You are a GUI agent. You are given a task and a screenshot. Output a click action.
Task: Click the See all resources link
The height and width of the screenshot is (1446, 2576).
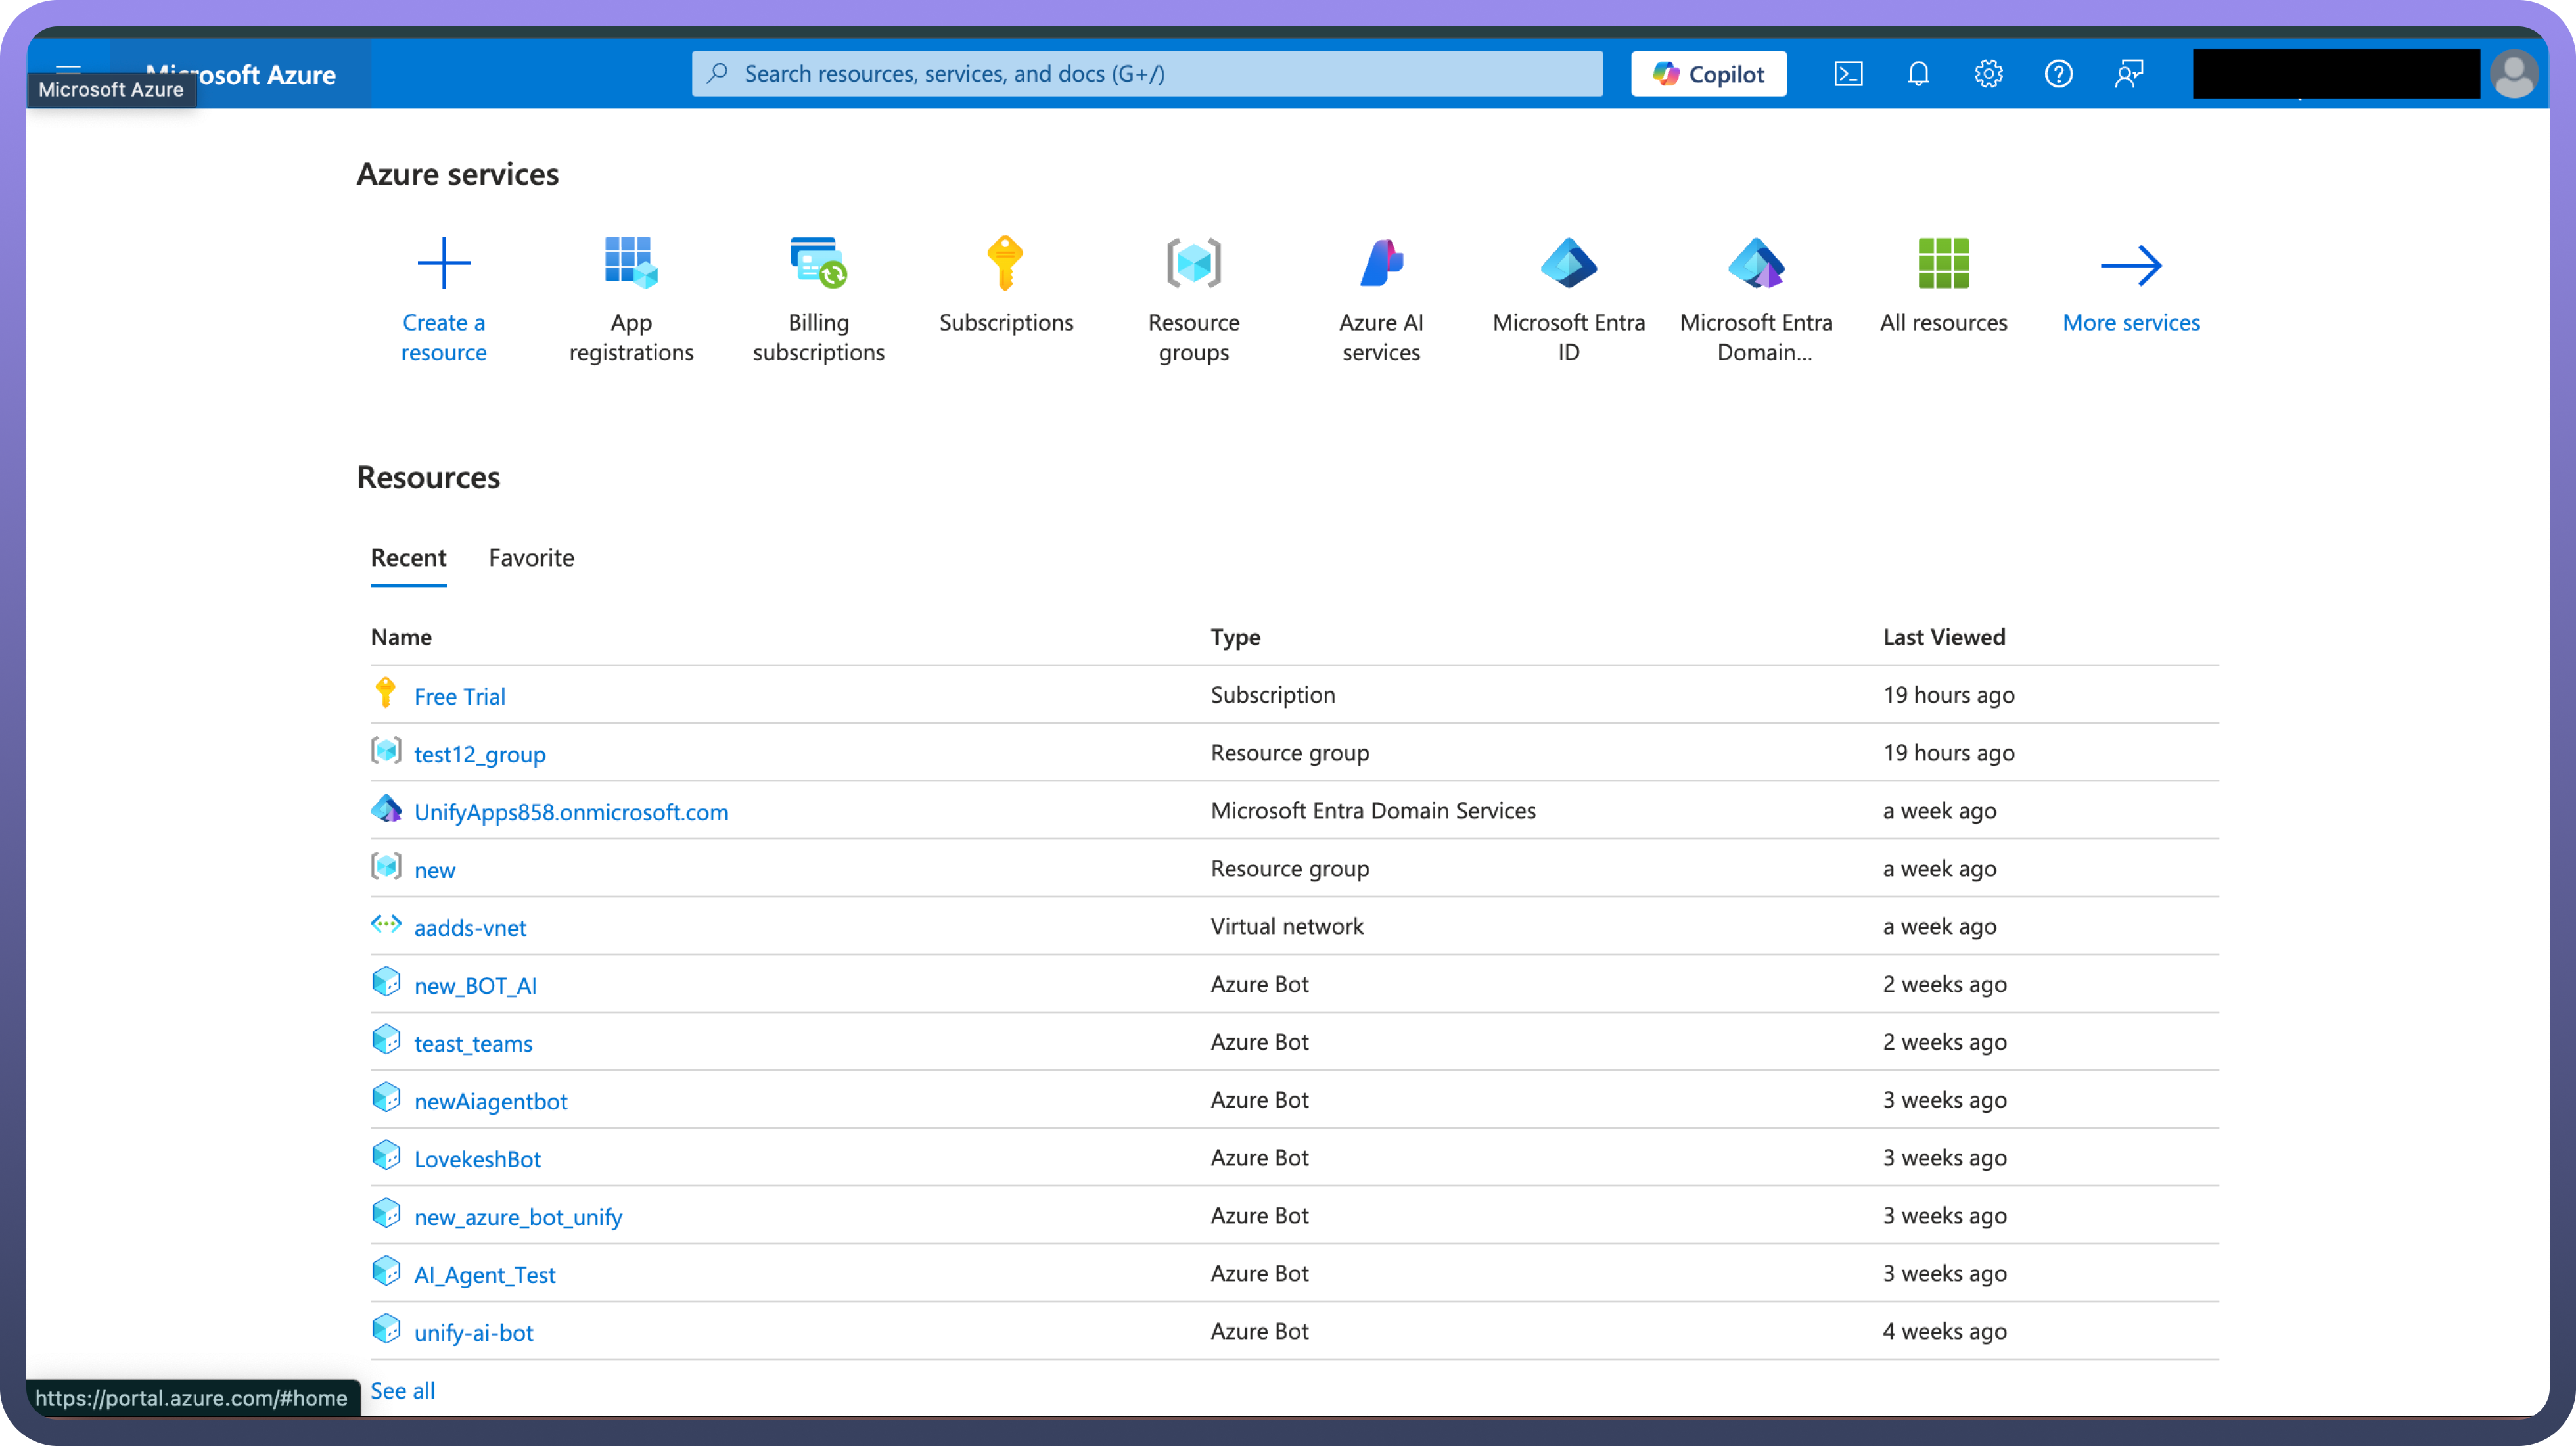pyautogui.click(x=402, y=1390)
